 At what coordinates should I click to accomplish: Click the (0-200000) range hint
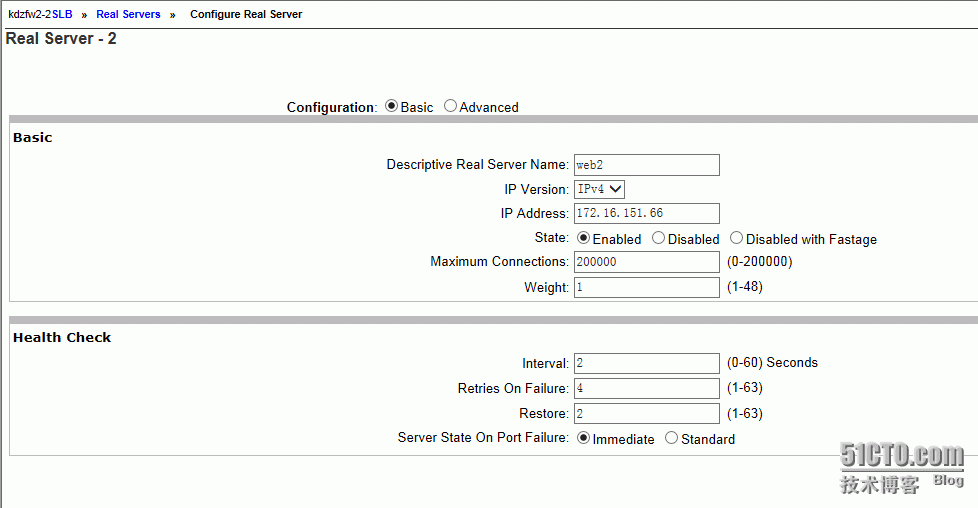click(x=760, y=261)
